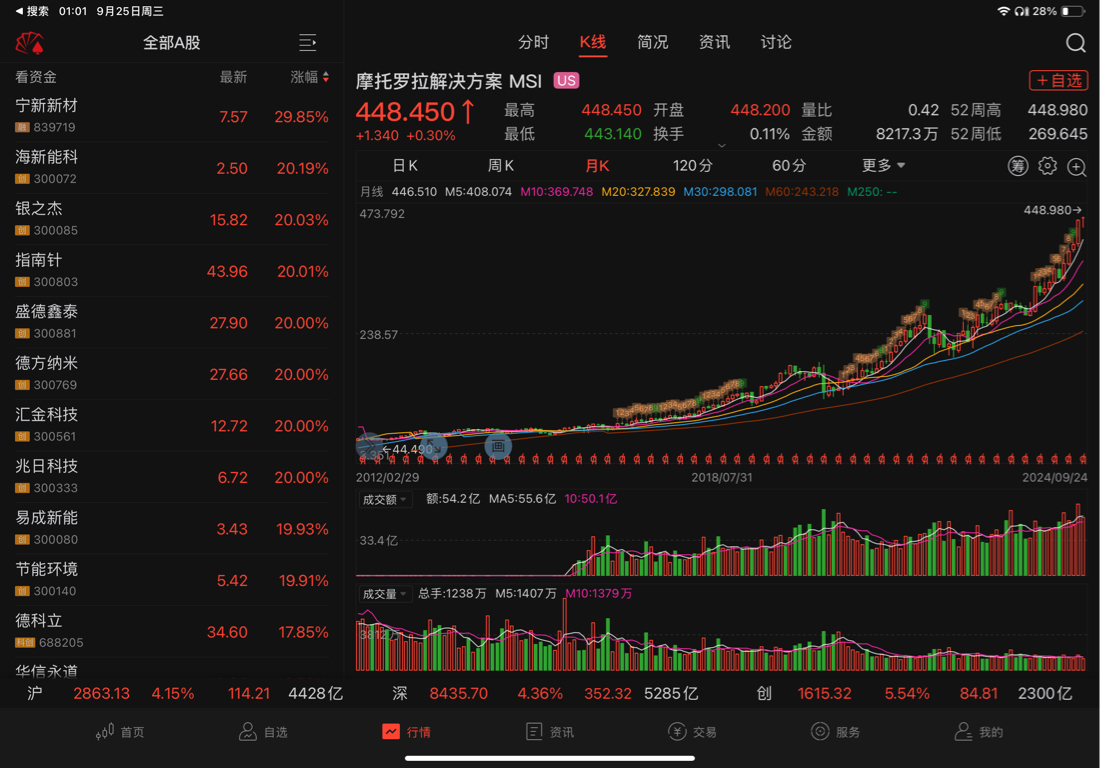This screenshot has height=768, width=1100.
Task: Open 节能环境 stock row
Action: 172,580
